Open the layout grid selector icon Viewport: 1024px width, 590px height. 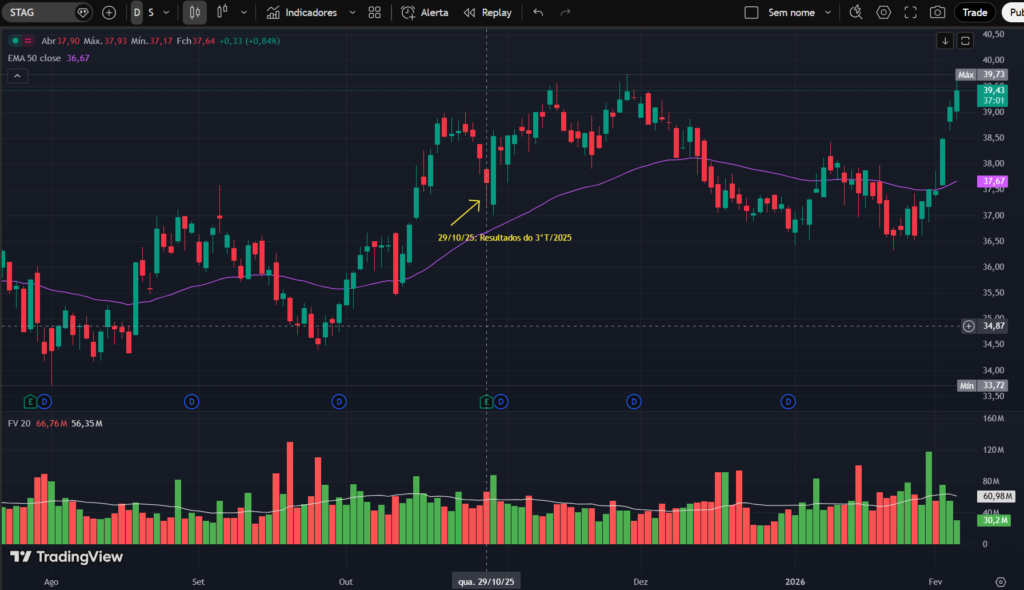tap(374, 12)
